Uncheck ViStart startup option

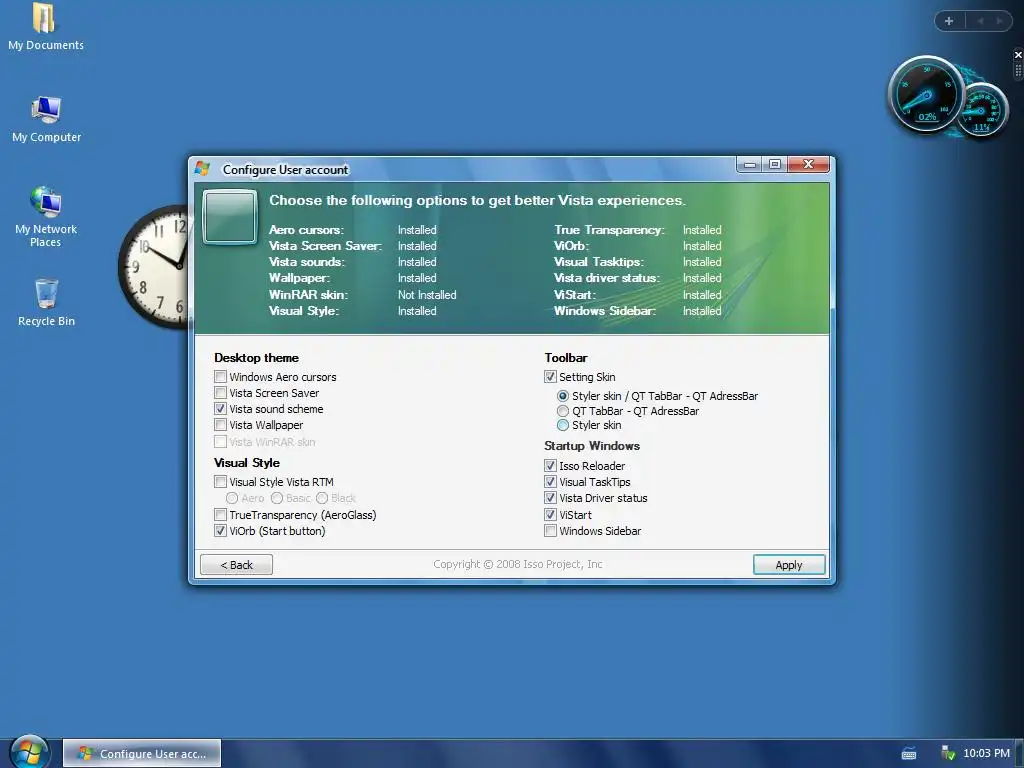point(550,515)
